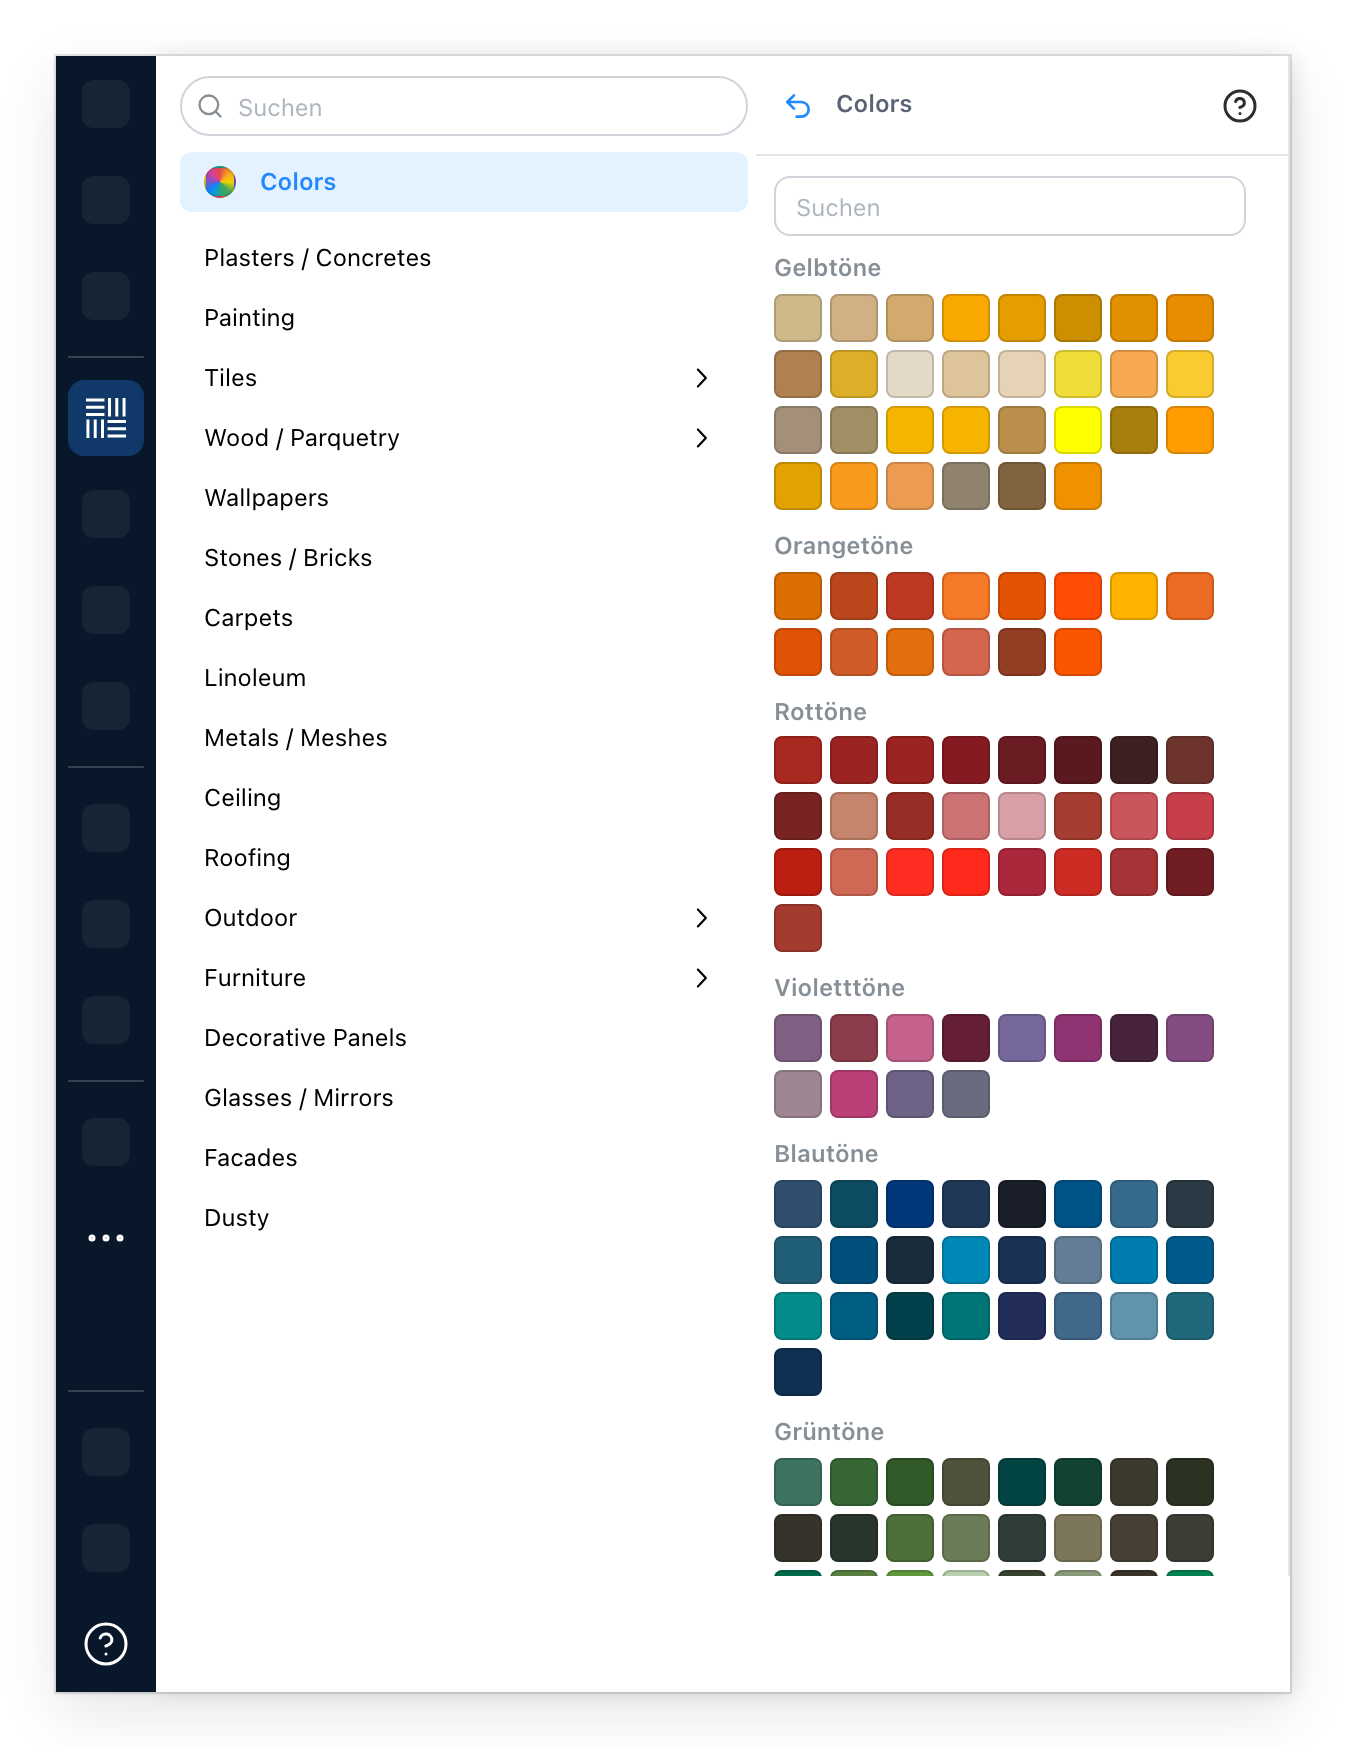Expand the Wood / Parquetry submenu arrow

[701, 438]
